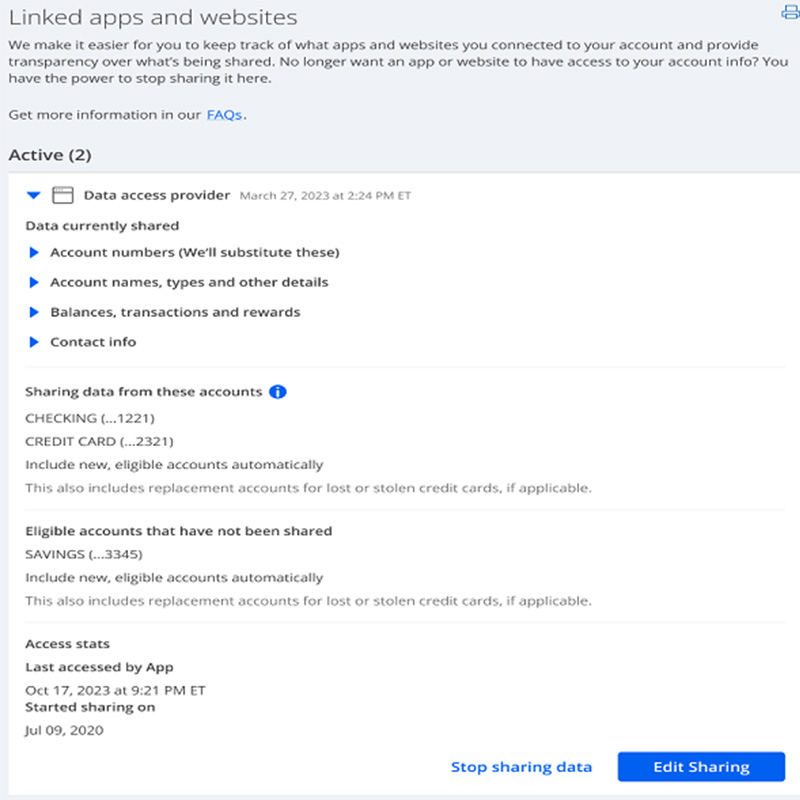Expand the Account numbers disclosure arrow
The height and width of the screenshot is (800, 800).
[x=34, y=252]
